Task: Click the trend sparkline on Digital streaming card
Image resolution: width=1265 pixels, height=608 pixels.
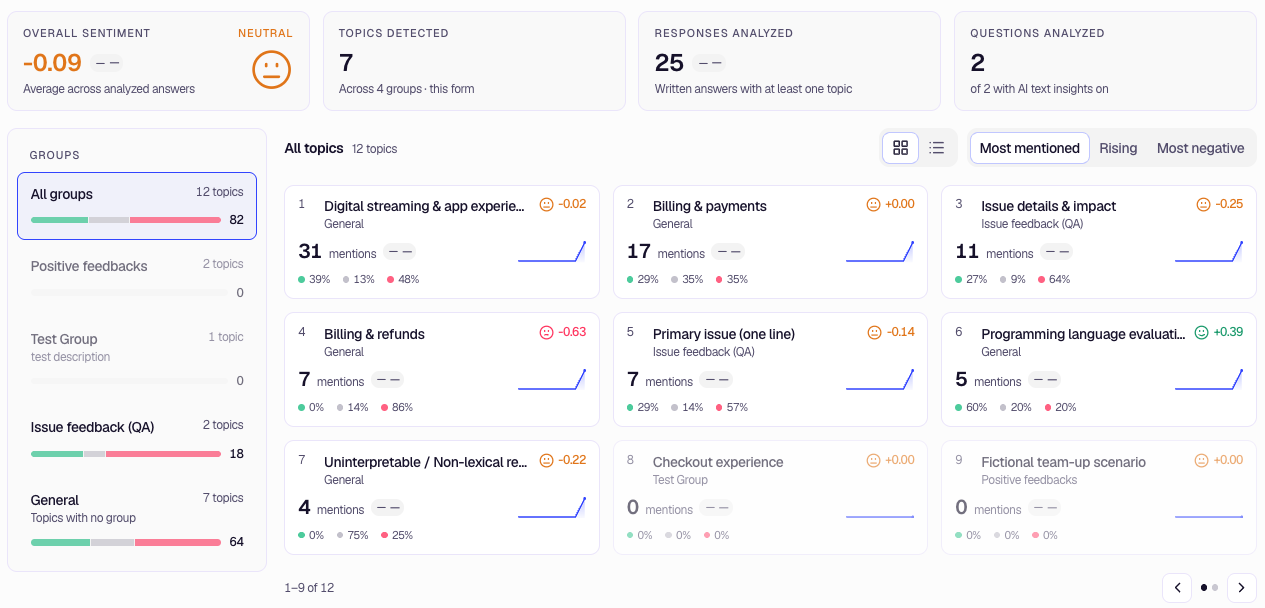Action: (x=552, y=252)
